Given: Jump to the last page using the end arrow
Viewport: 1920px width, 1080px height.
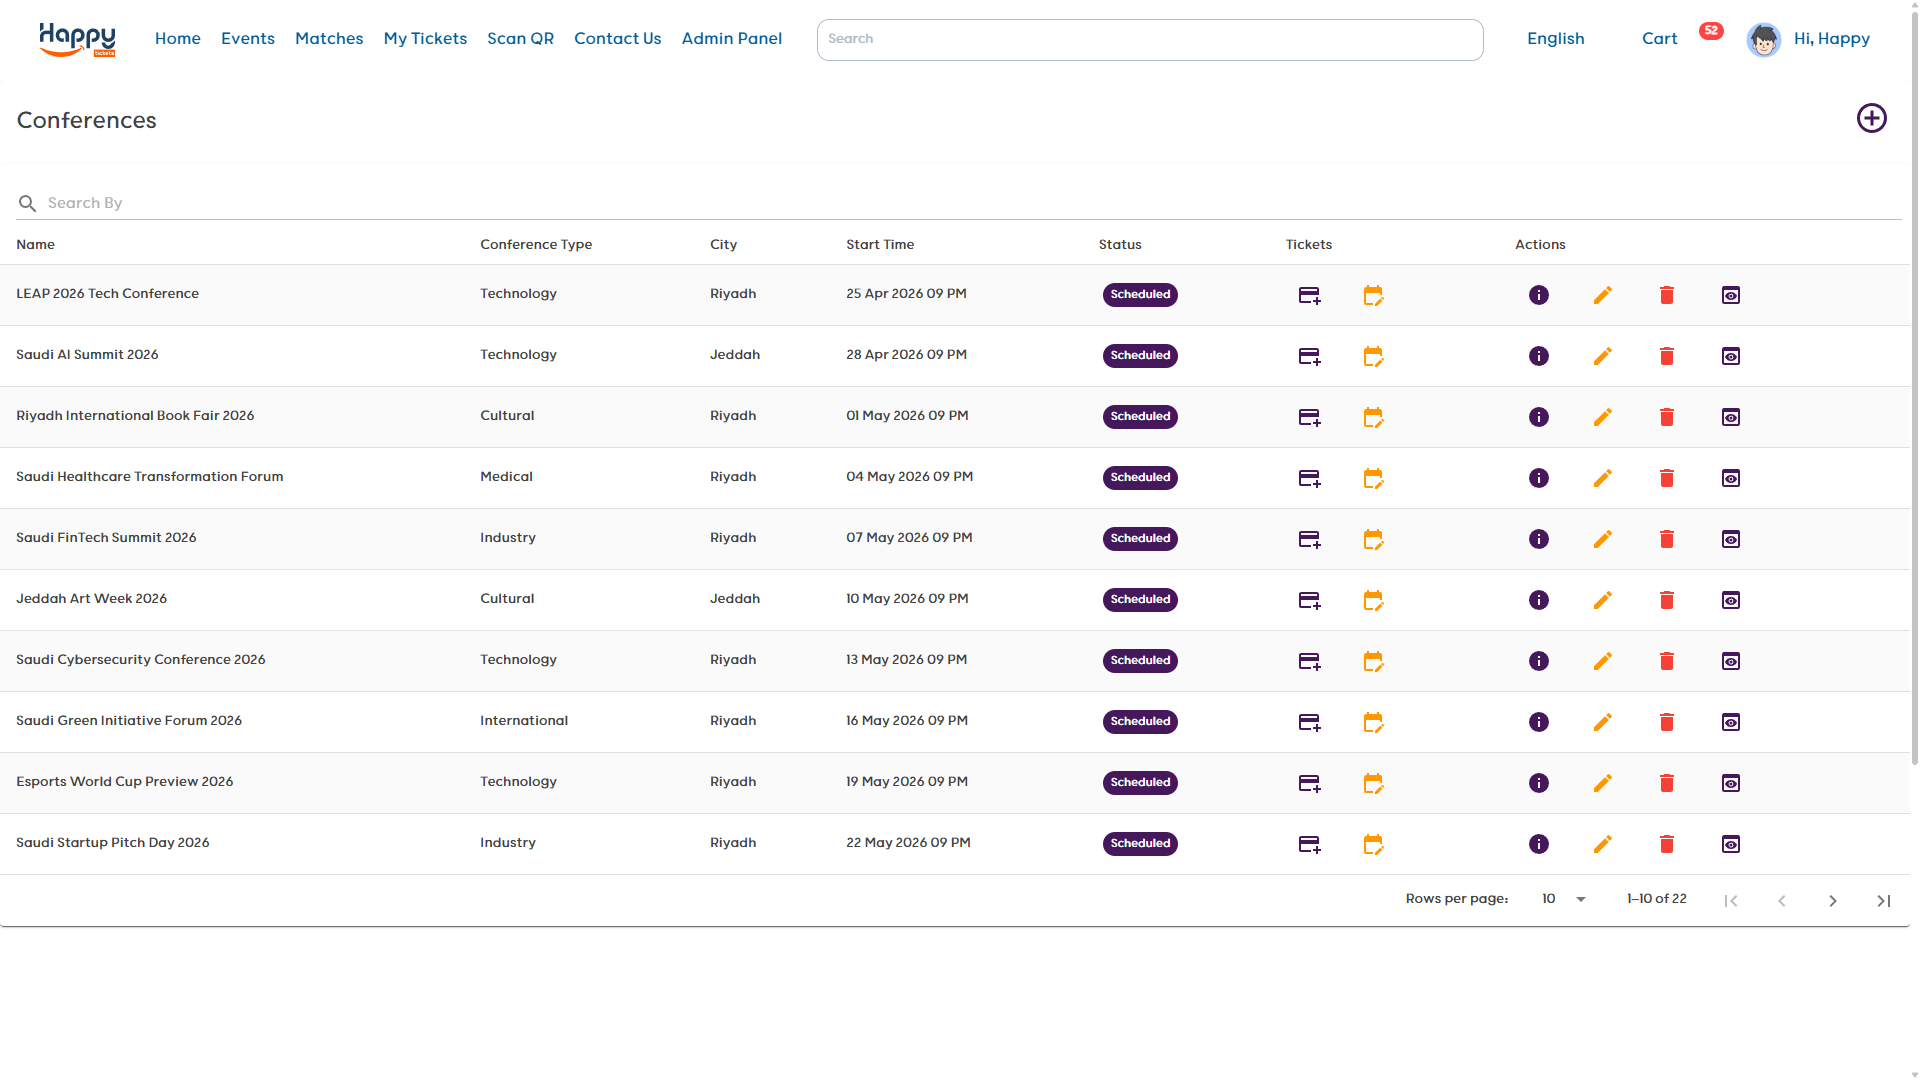Looking at the screenshot, I should point(1884,900).
